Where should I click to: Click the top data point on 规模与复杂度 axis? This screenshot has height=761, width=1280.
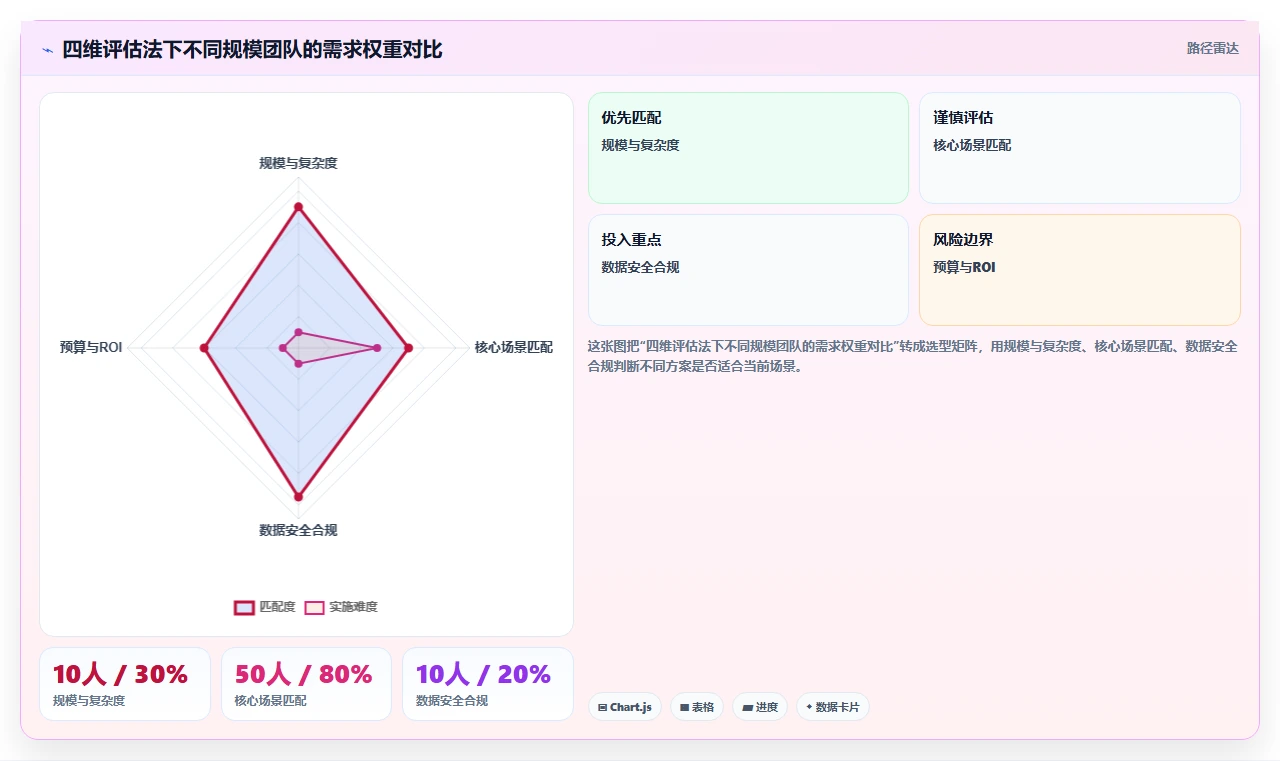[298, 207]
